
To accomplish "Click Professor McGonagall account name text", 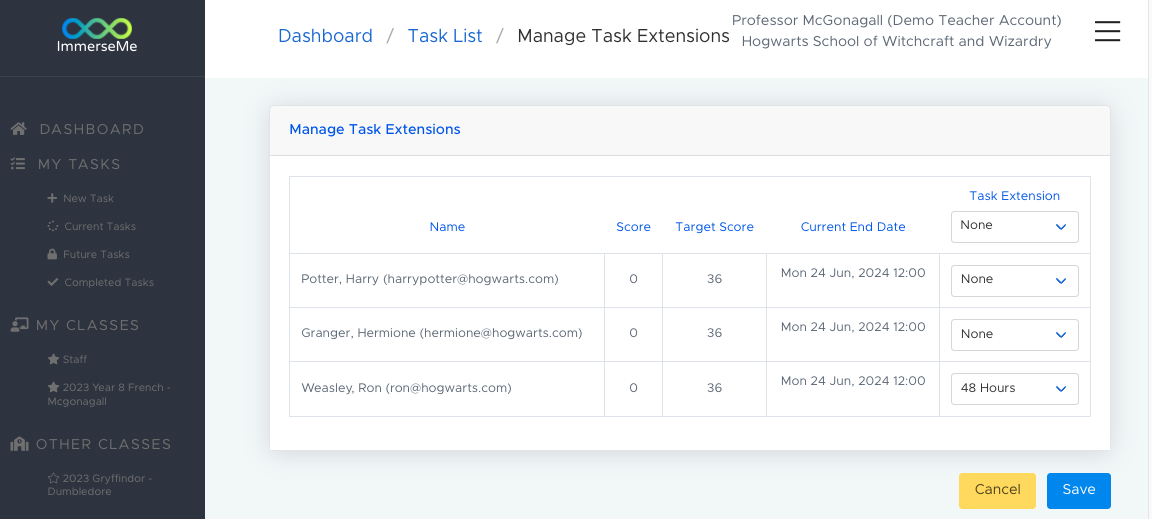I will 896,20.
